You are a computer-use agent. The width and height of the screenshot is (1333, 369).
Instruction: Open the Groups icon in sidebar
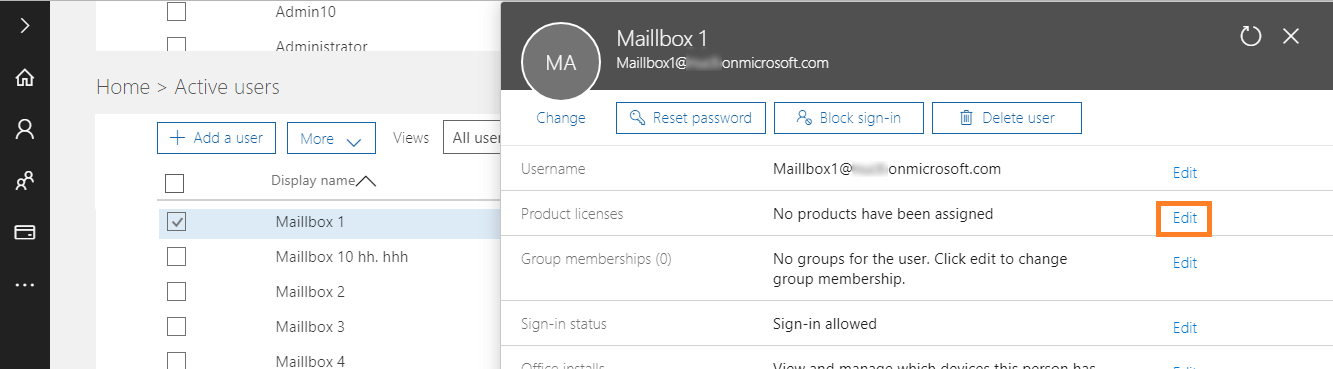coord(25,181)
